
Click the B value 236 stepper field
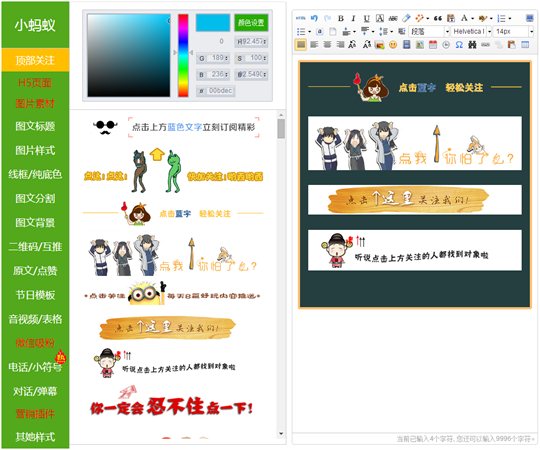click(x=213, y=74)
